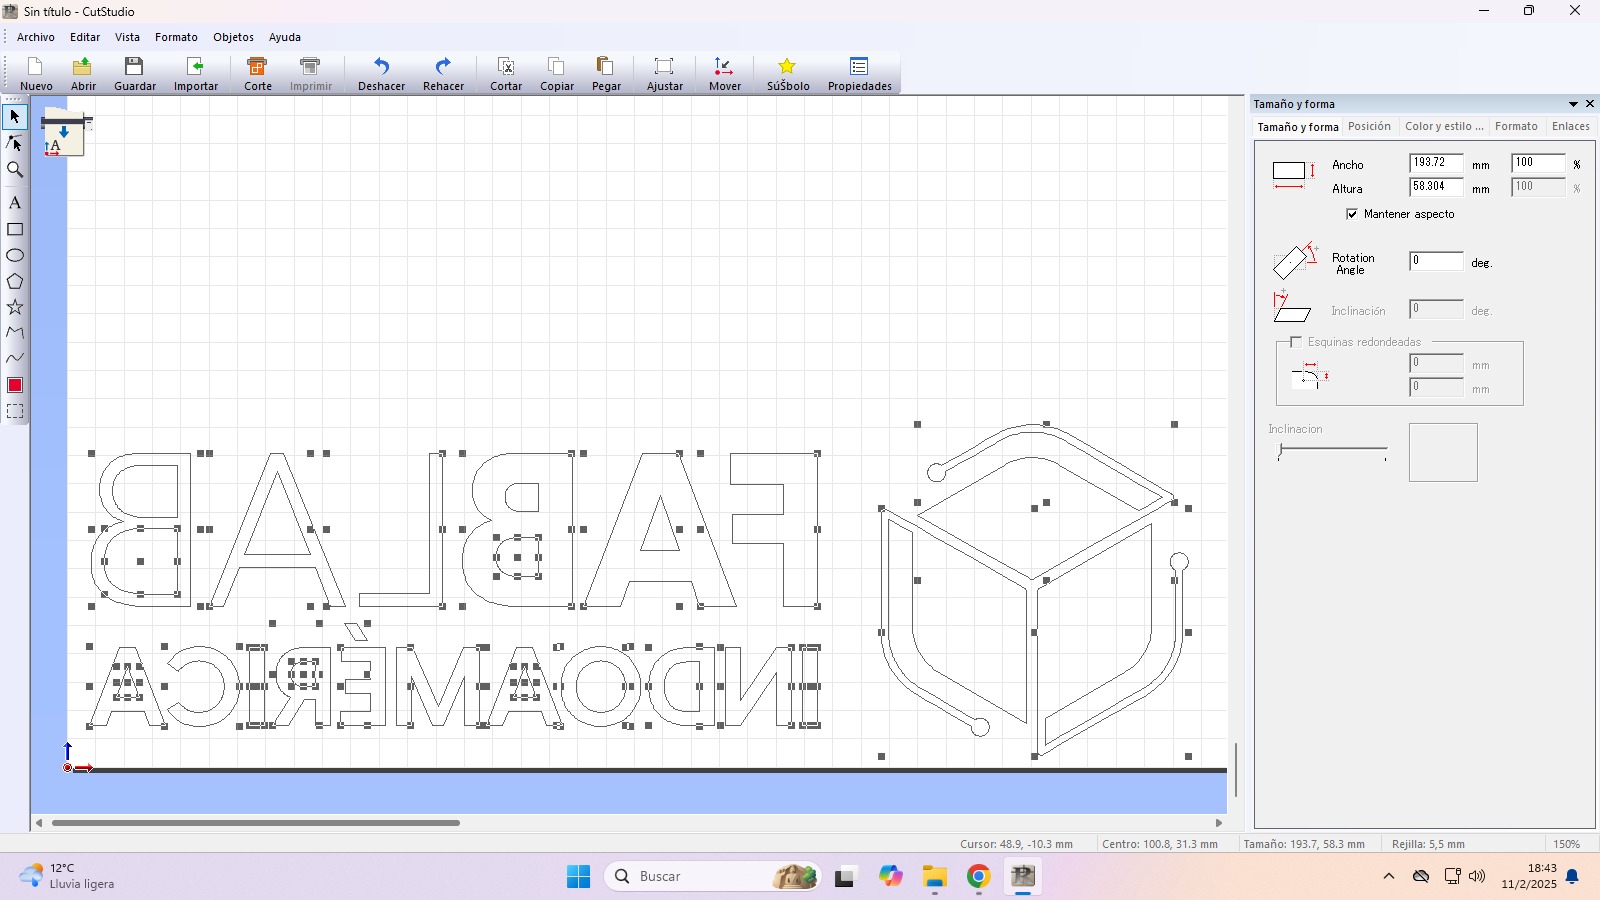Screen dimensions: 1600x900
Task: Toggle the Esquinas redondeadas checkbox
Action: [1296, 342]
